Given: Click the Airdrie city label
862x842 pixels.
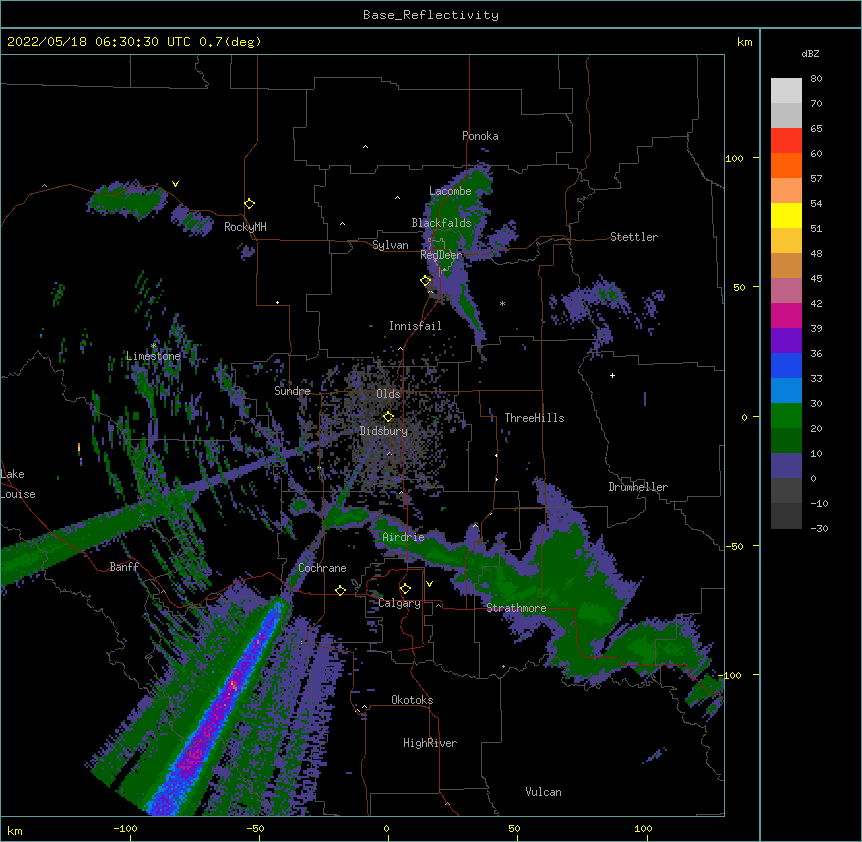Looking at the screenshot, I should point(404,537).
